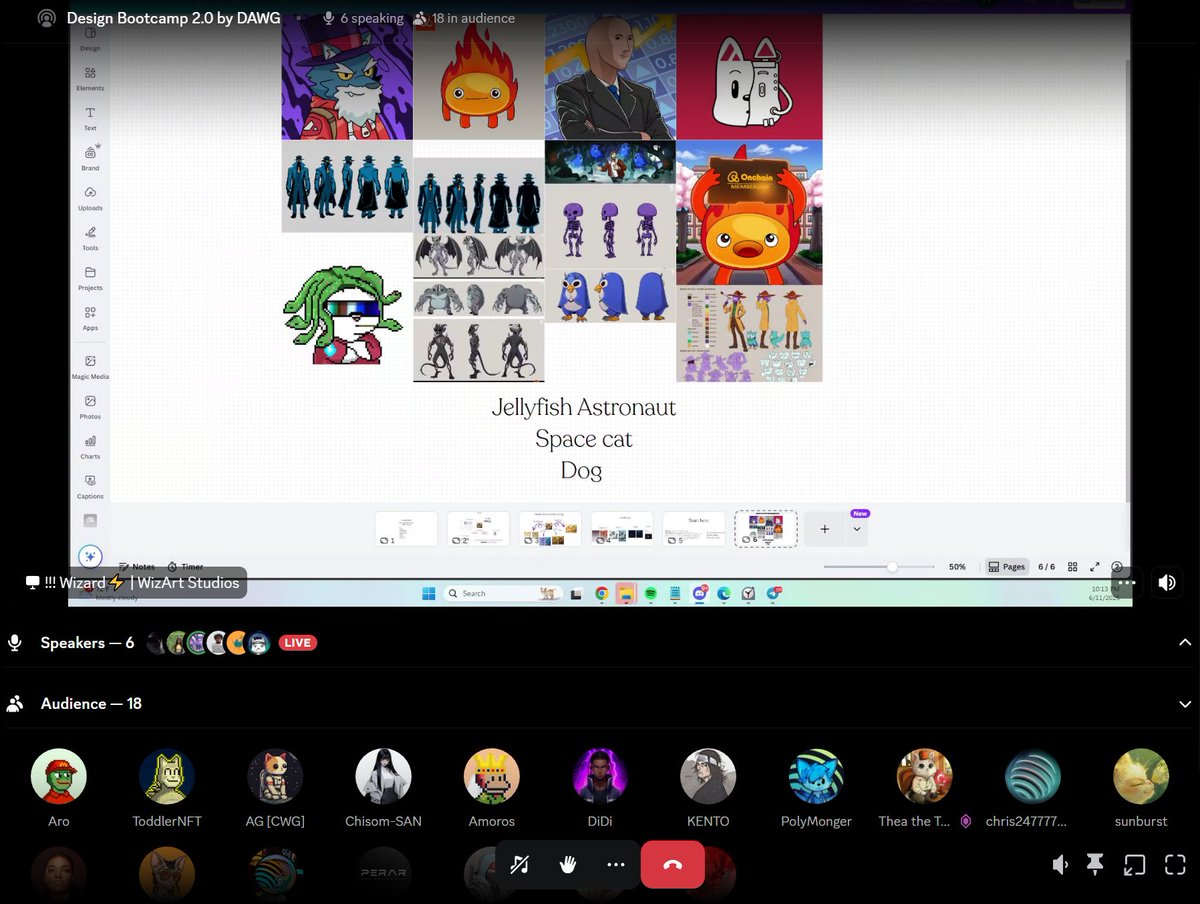Enter Canva fullscreen present mode icon
Screen dimensions: 1200x904
click(x=1095, y=567)
